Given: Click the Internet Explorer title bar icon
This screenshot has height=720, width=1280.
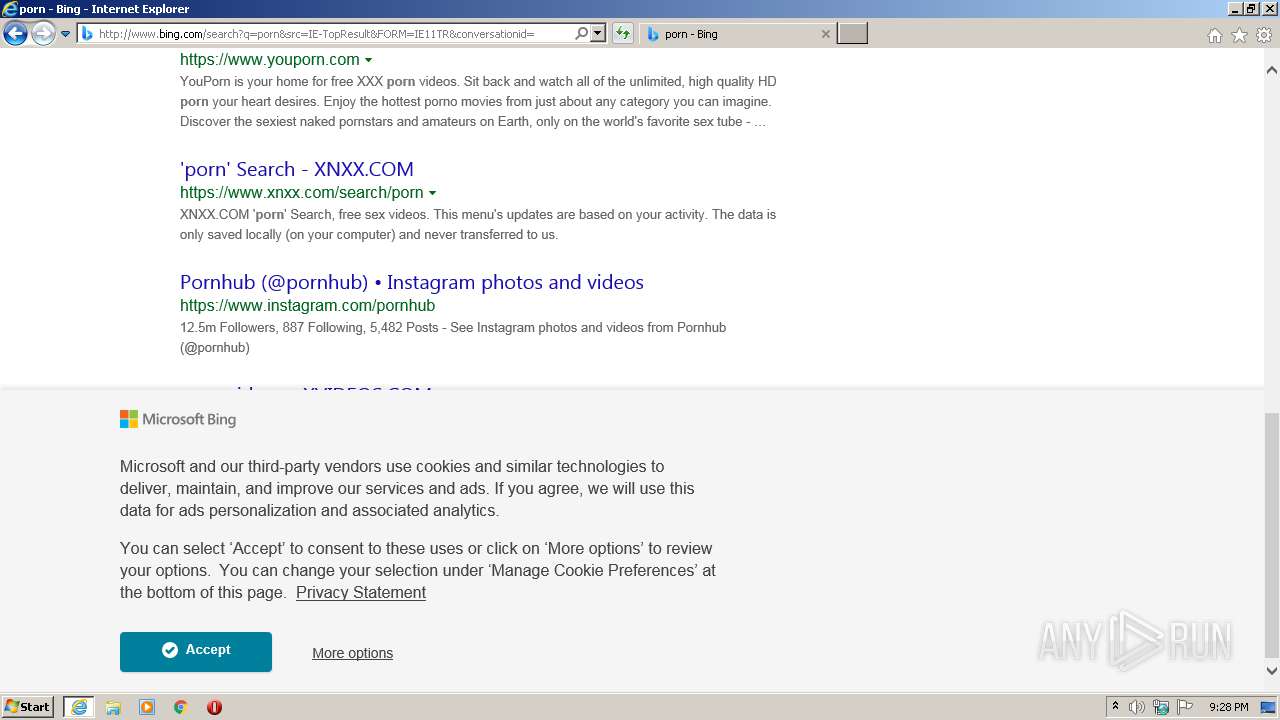Looking at the screenshot, I should (10, 9).
